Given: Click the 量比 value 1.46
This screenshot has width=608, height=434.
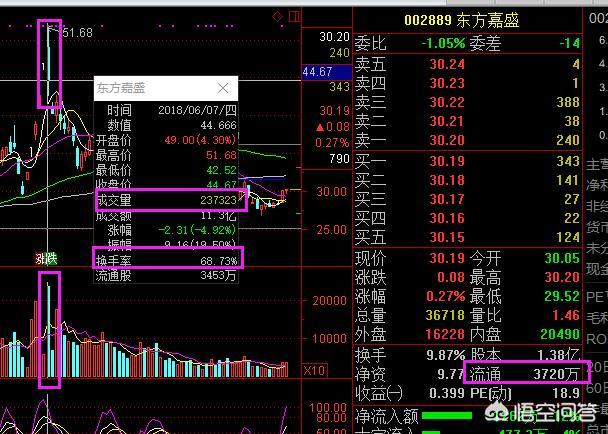Looking at the screenshot, I should pyautogui.click(x=566, y=315).
